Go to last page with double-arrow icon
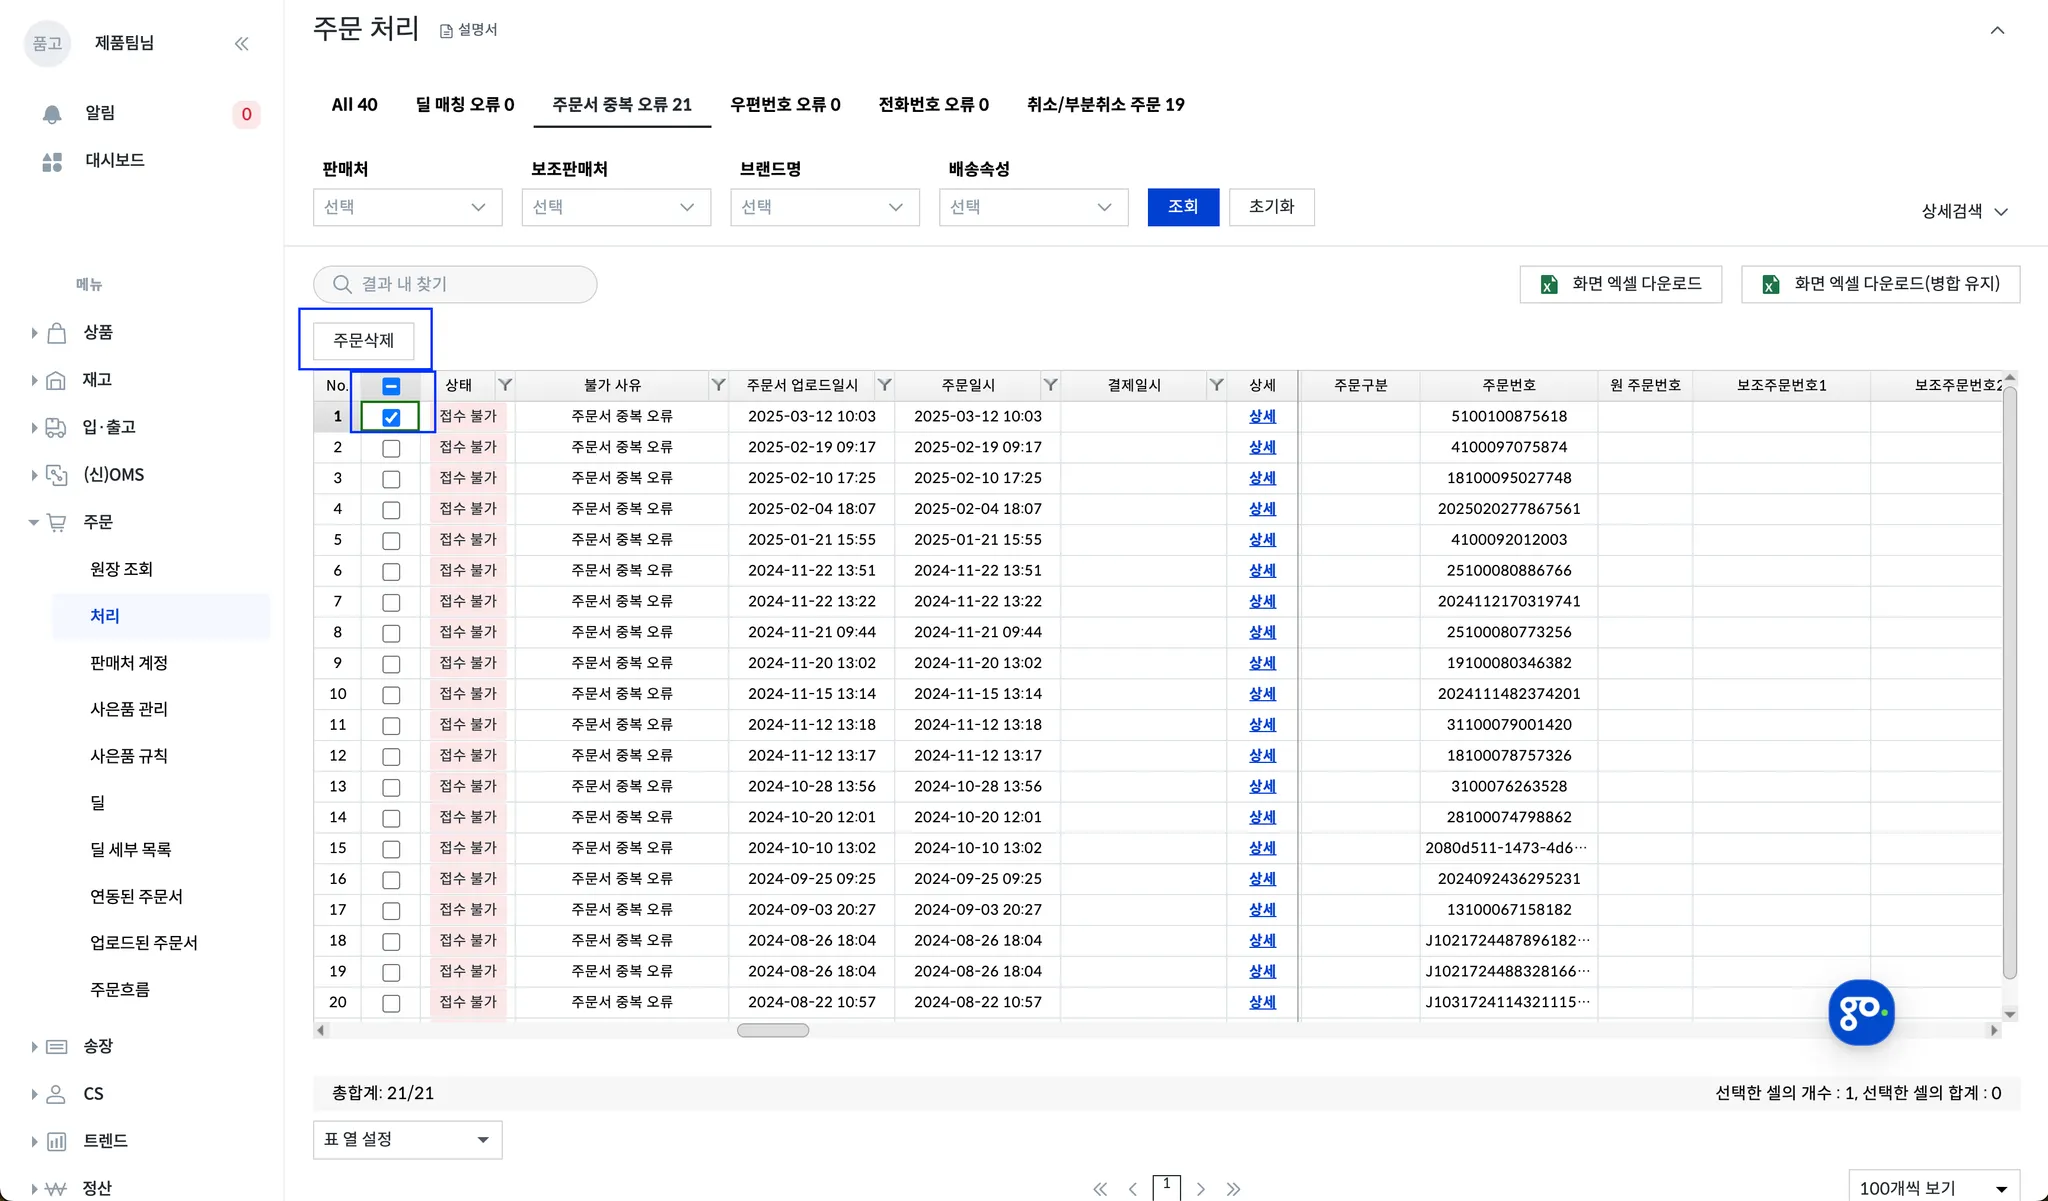This screenshot has width=2048, height=1201. pyautogui.click(x=1233, y=1189)
